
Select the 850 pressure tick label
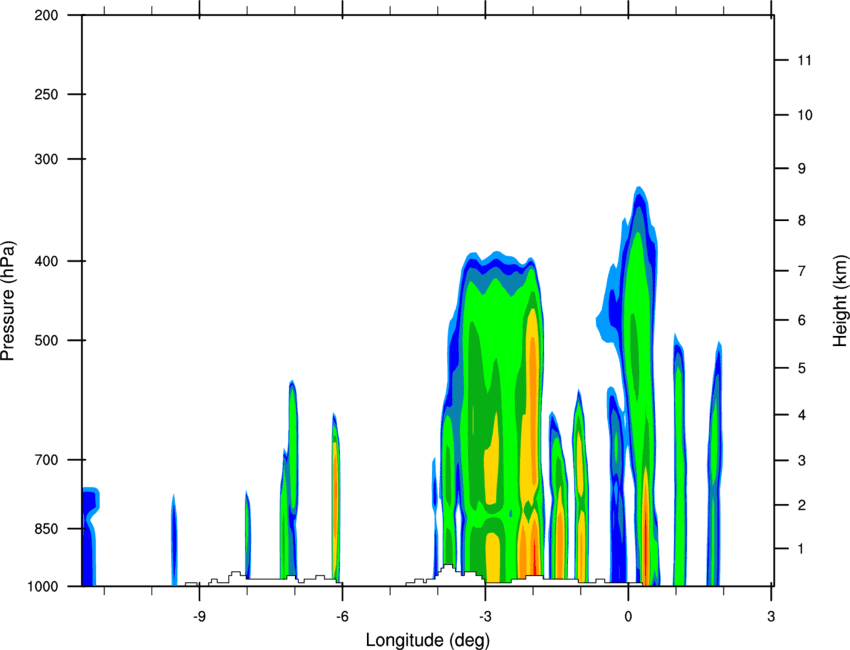point(47,529)
